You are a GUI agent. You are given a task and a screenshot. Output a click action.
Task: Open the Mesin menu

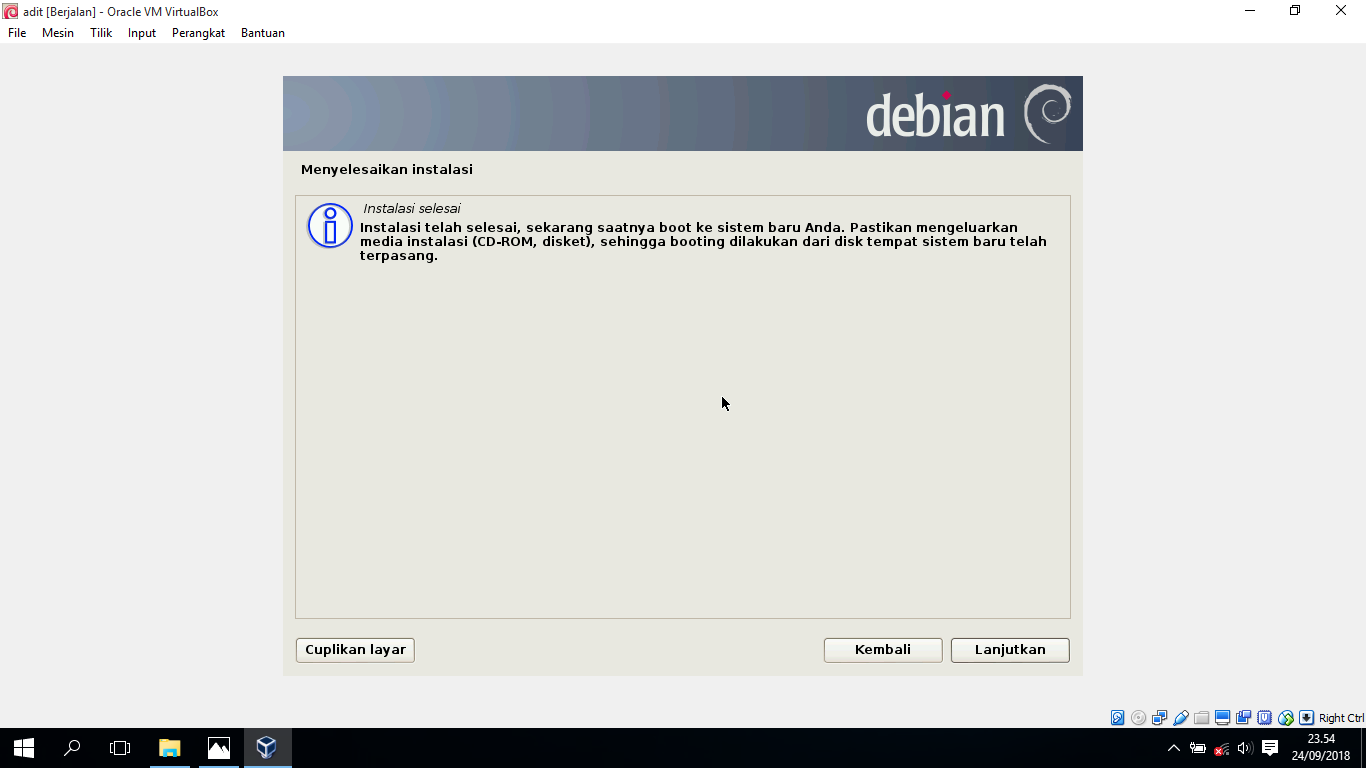(x=58, y=32)
